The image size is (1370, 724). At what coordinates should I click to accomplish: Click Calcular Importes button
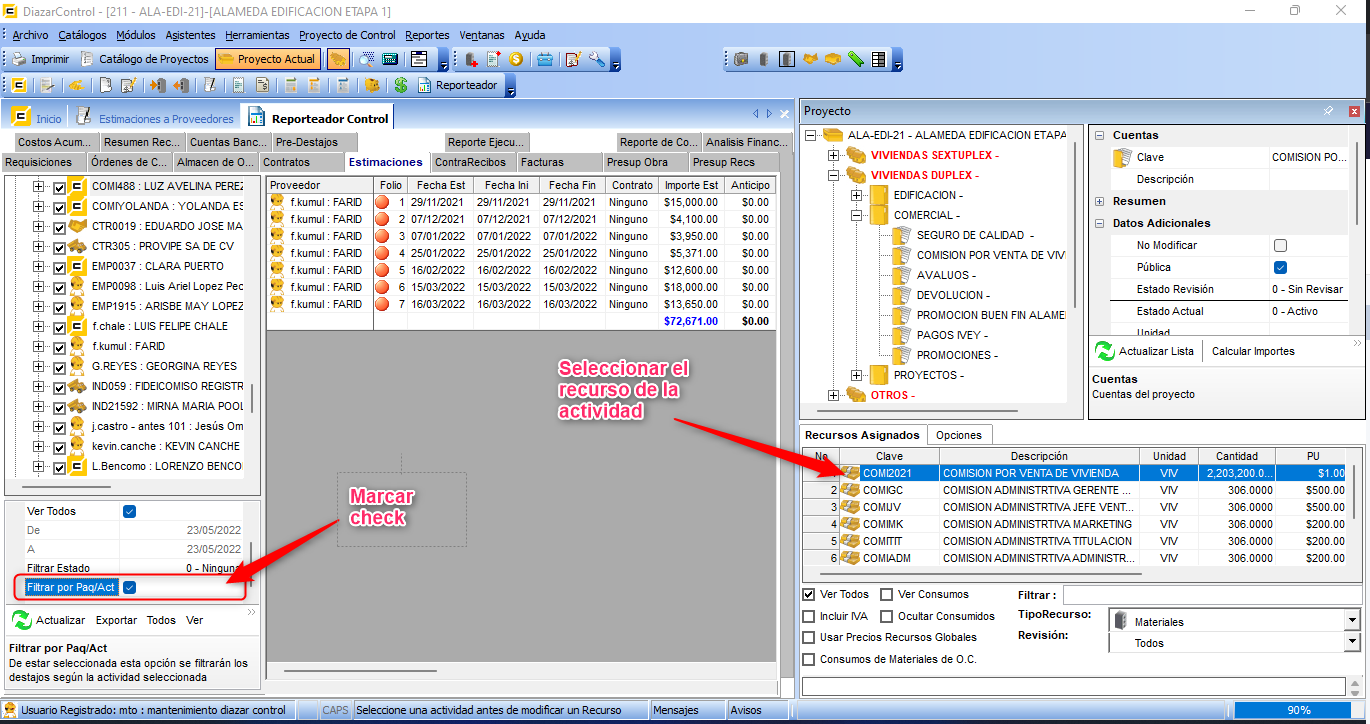click(x=1253, y=351)
